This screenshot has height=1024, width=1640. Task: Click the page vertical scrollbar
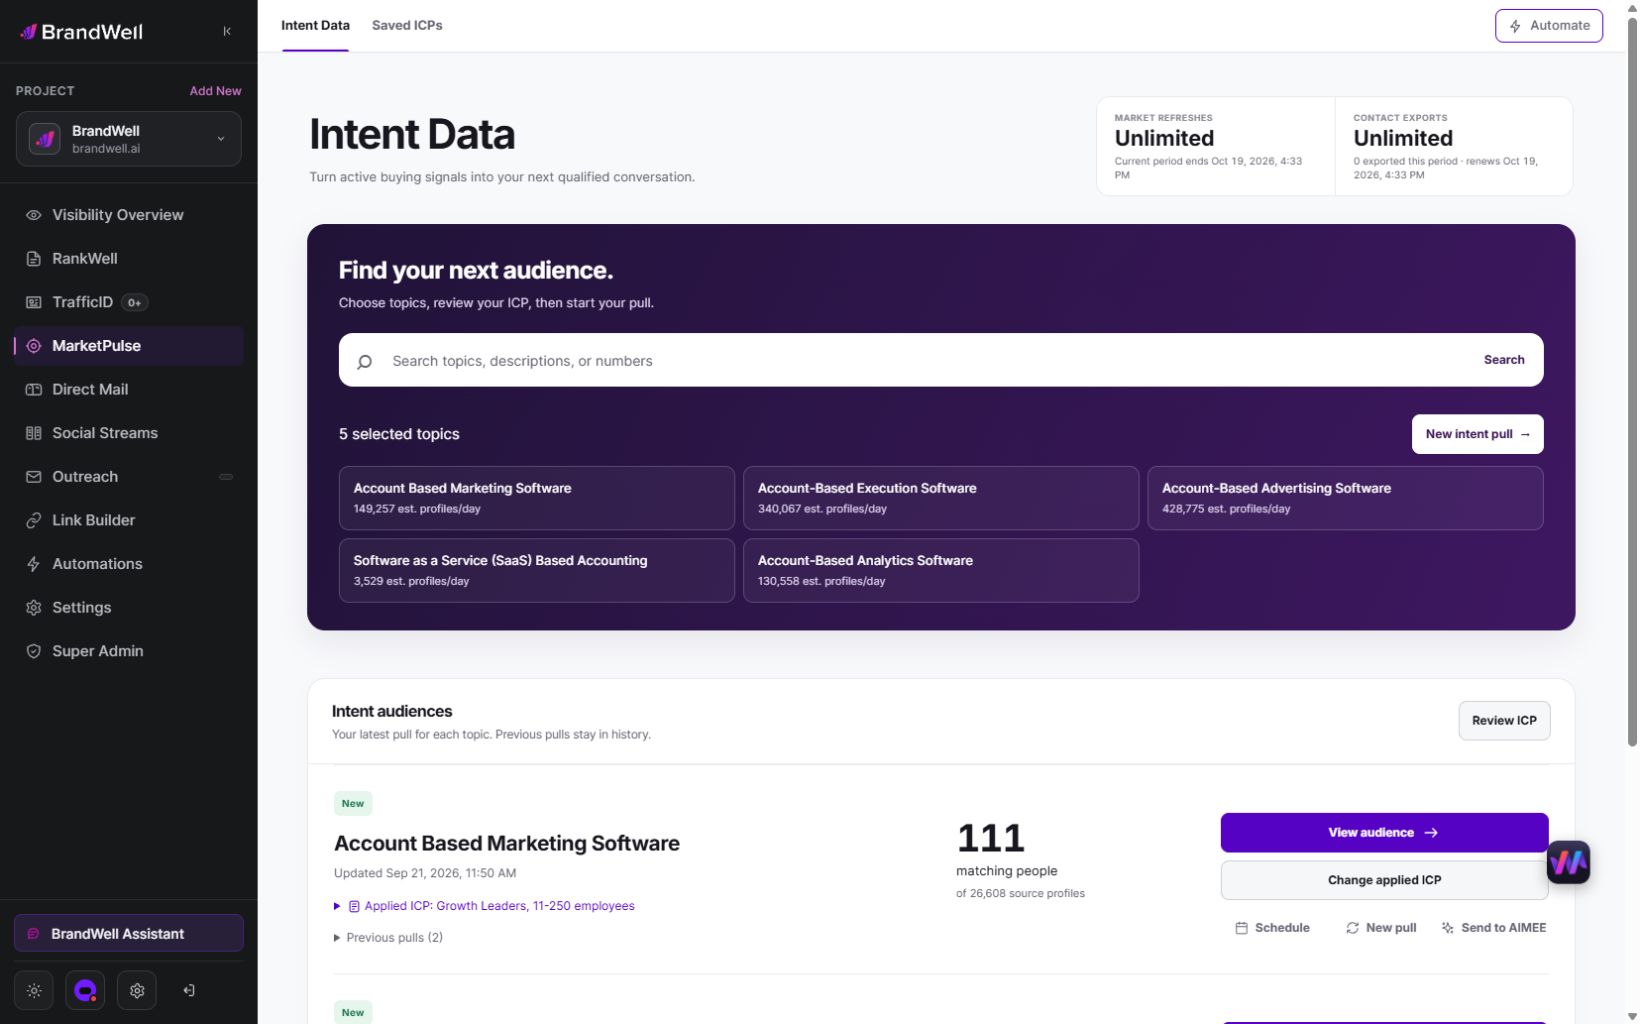point(1632,380)
